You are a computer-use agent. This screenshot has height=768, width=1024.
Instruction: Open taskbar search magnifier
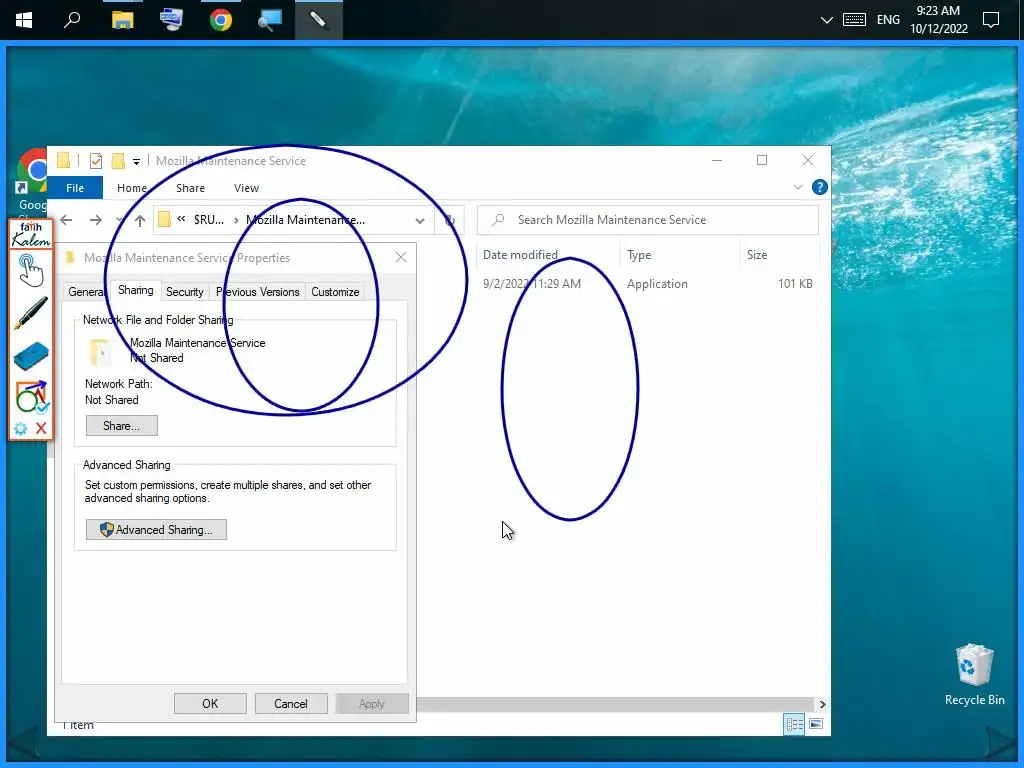(72, 20)
